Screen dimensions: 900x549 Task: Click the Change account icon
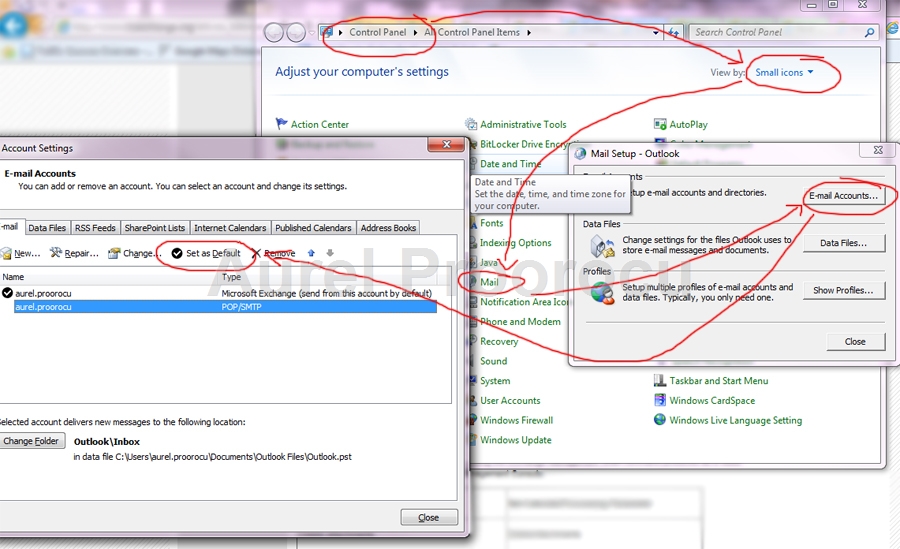coord(114,253)
